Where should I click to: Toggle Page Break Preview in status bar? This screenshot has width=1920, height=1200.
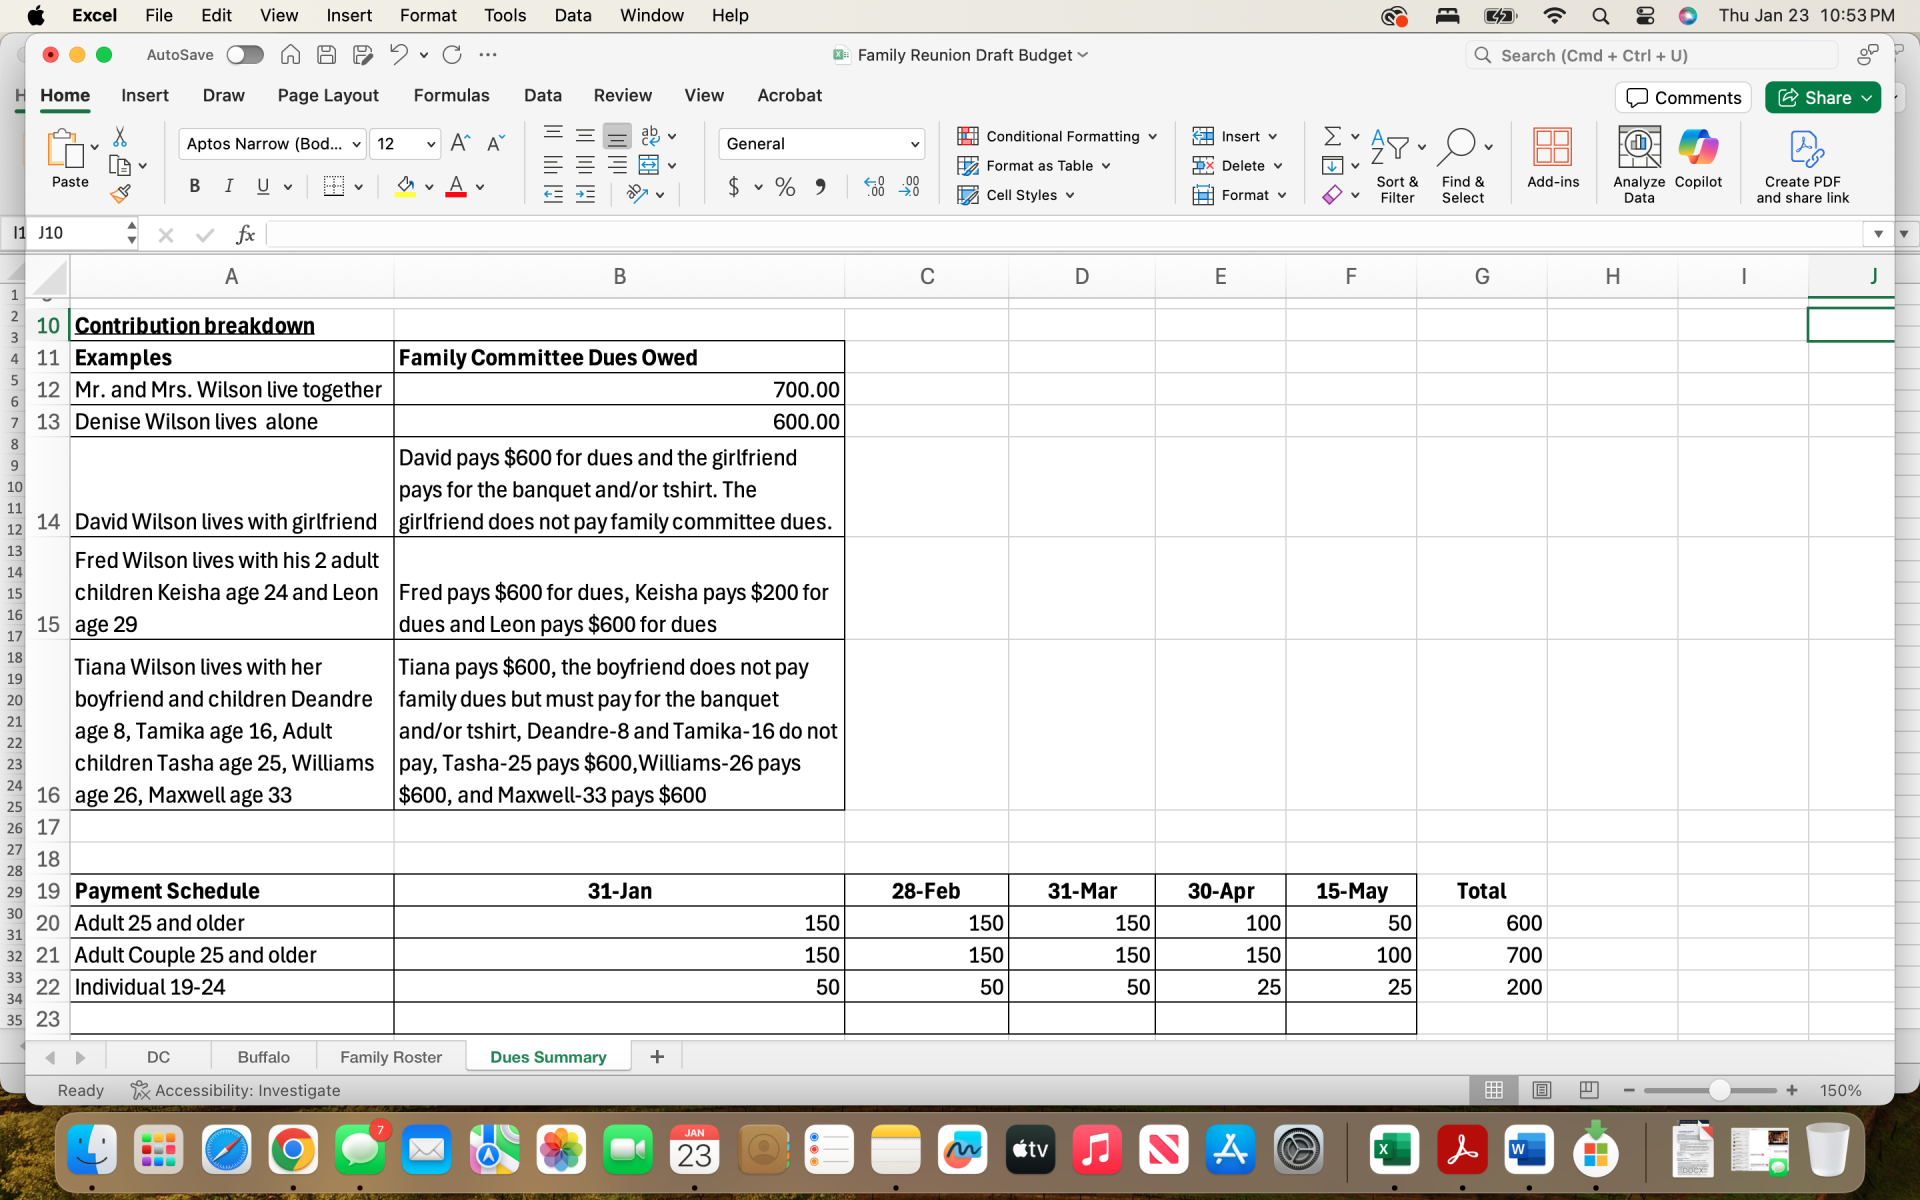pyautogui.click(x=1589, y=1090)
